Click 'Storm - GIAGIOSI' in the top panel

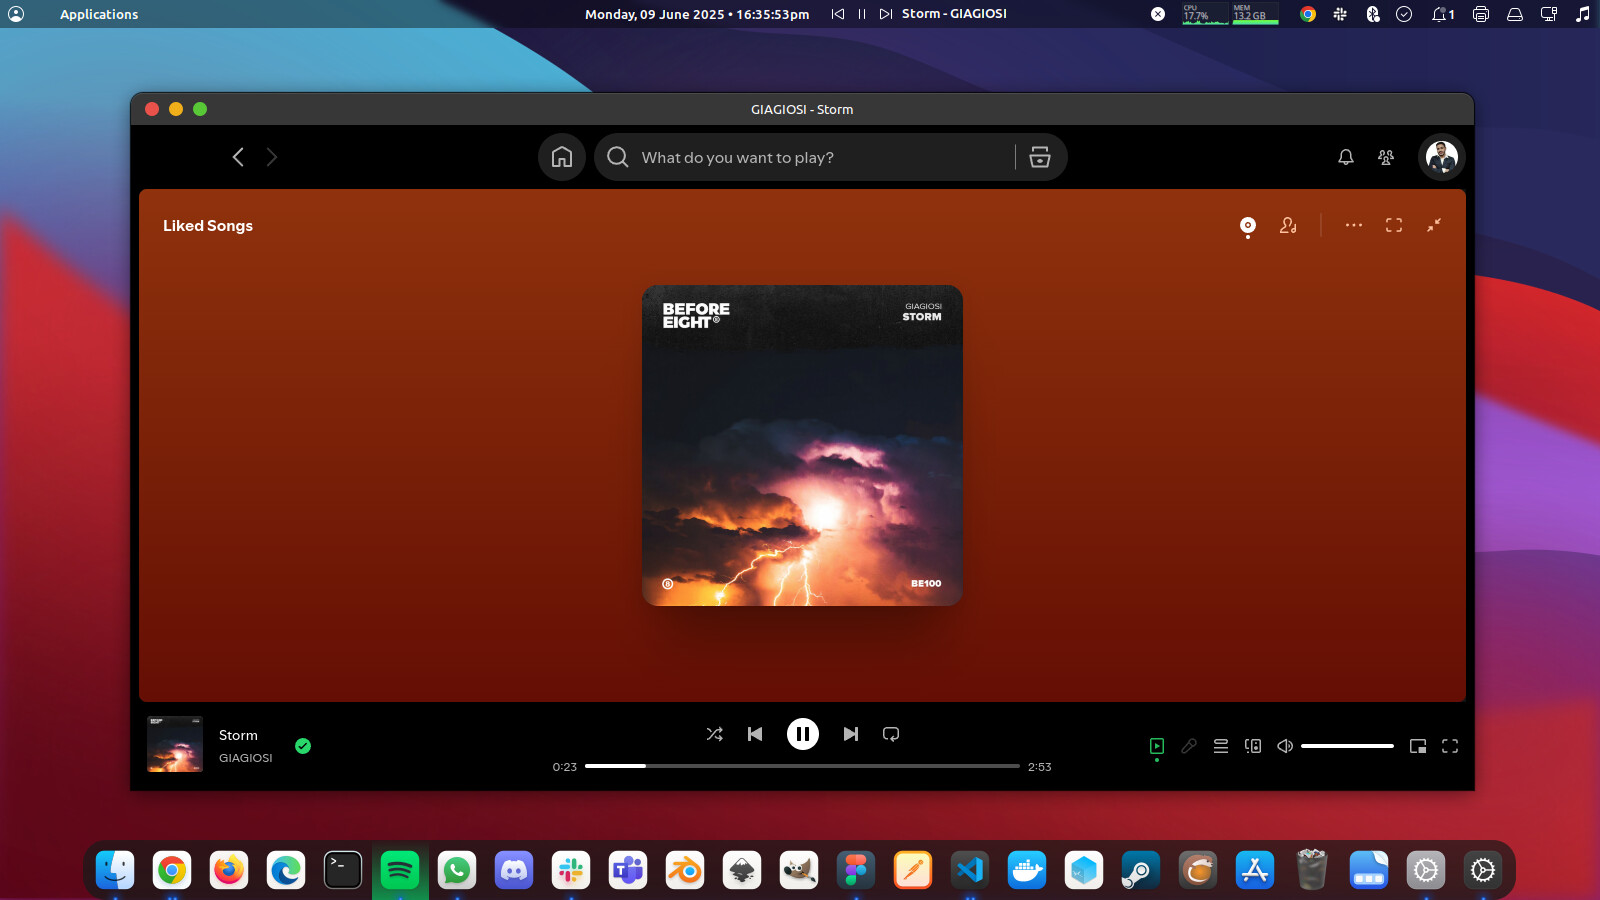tap(954, 14)
